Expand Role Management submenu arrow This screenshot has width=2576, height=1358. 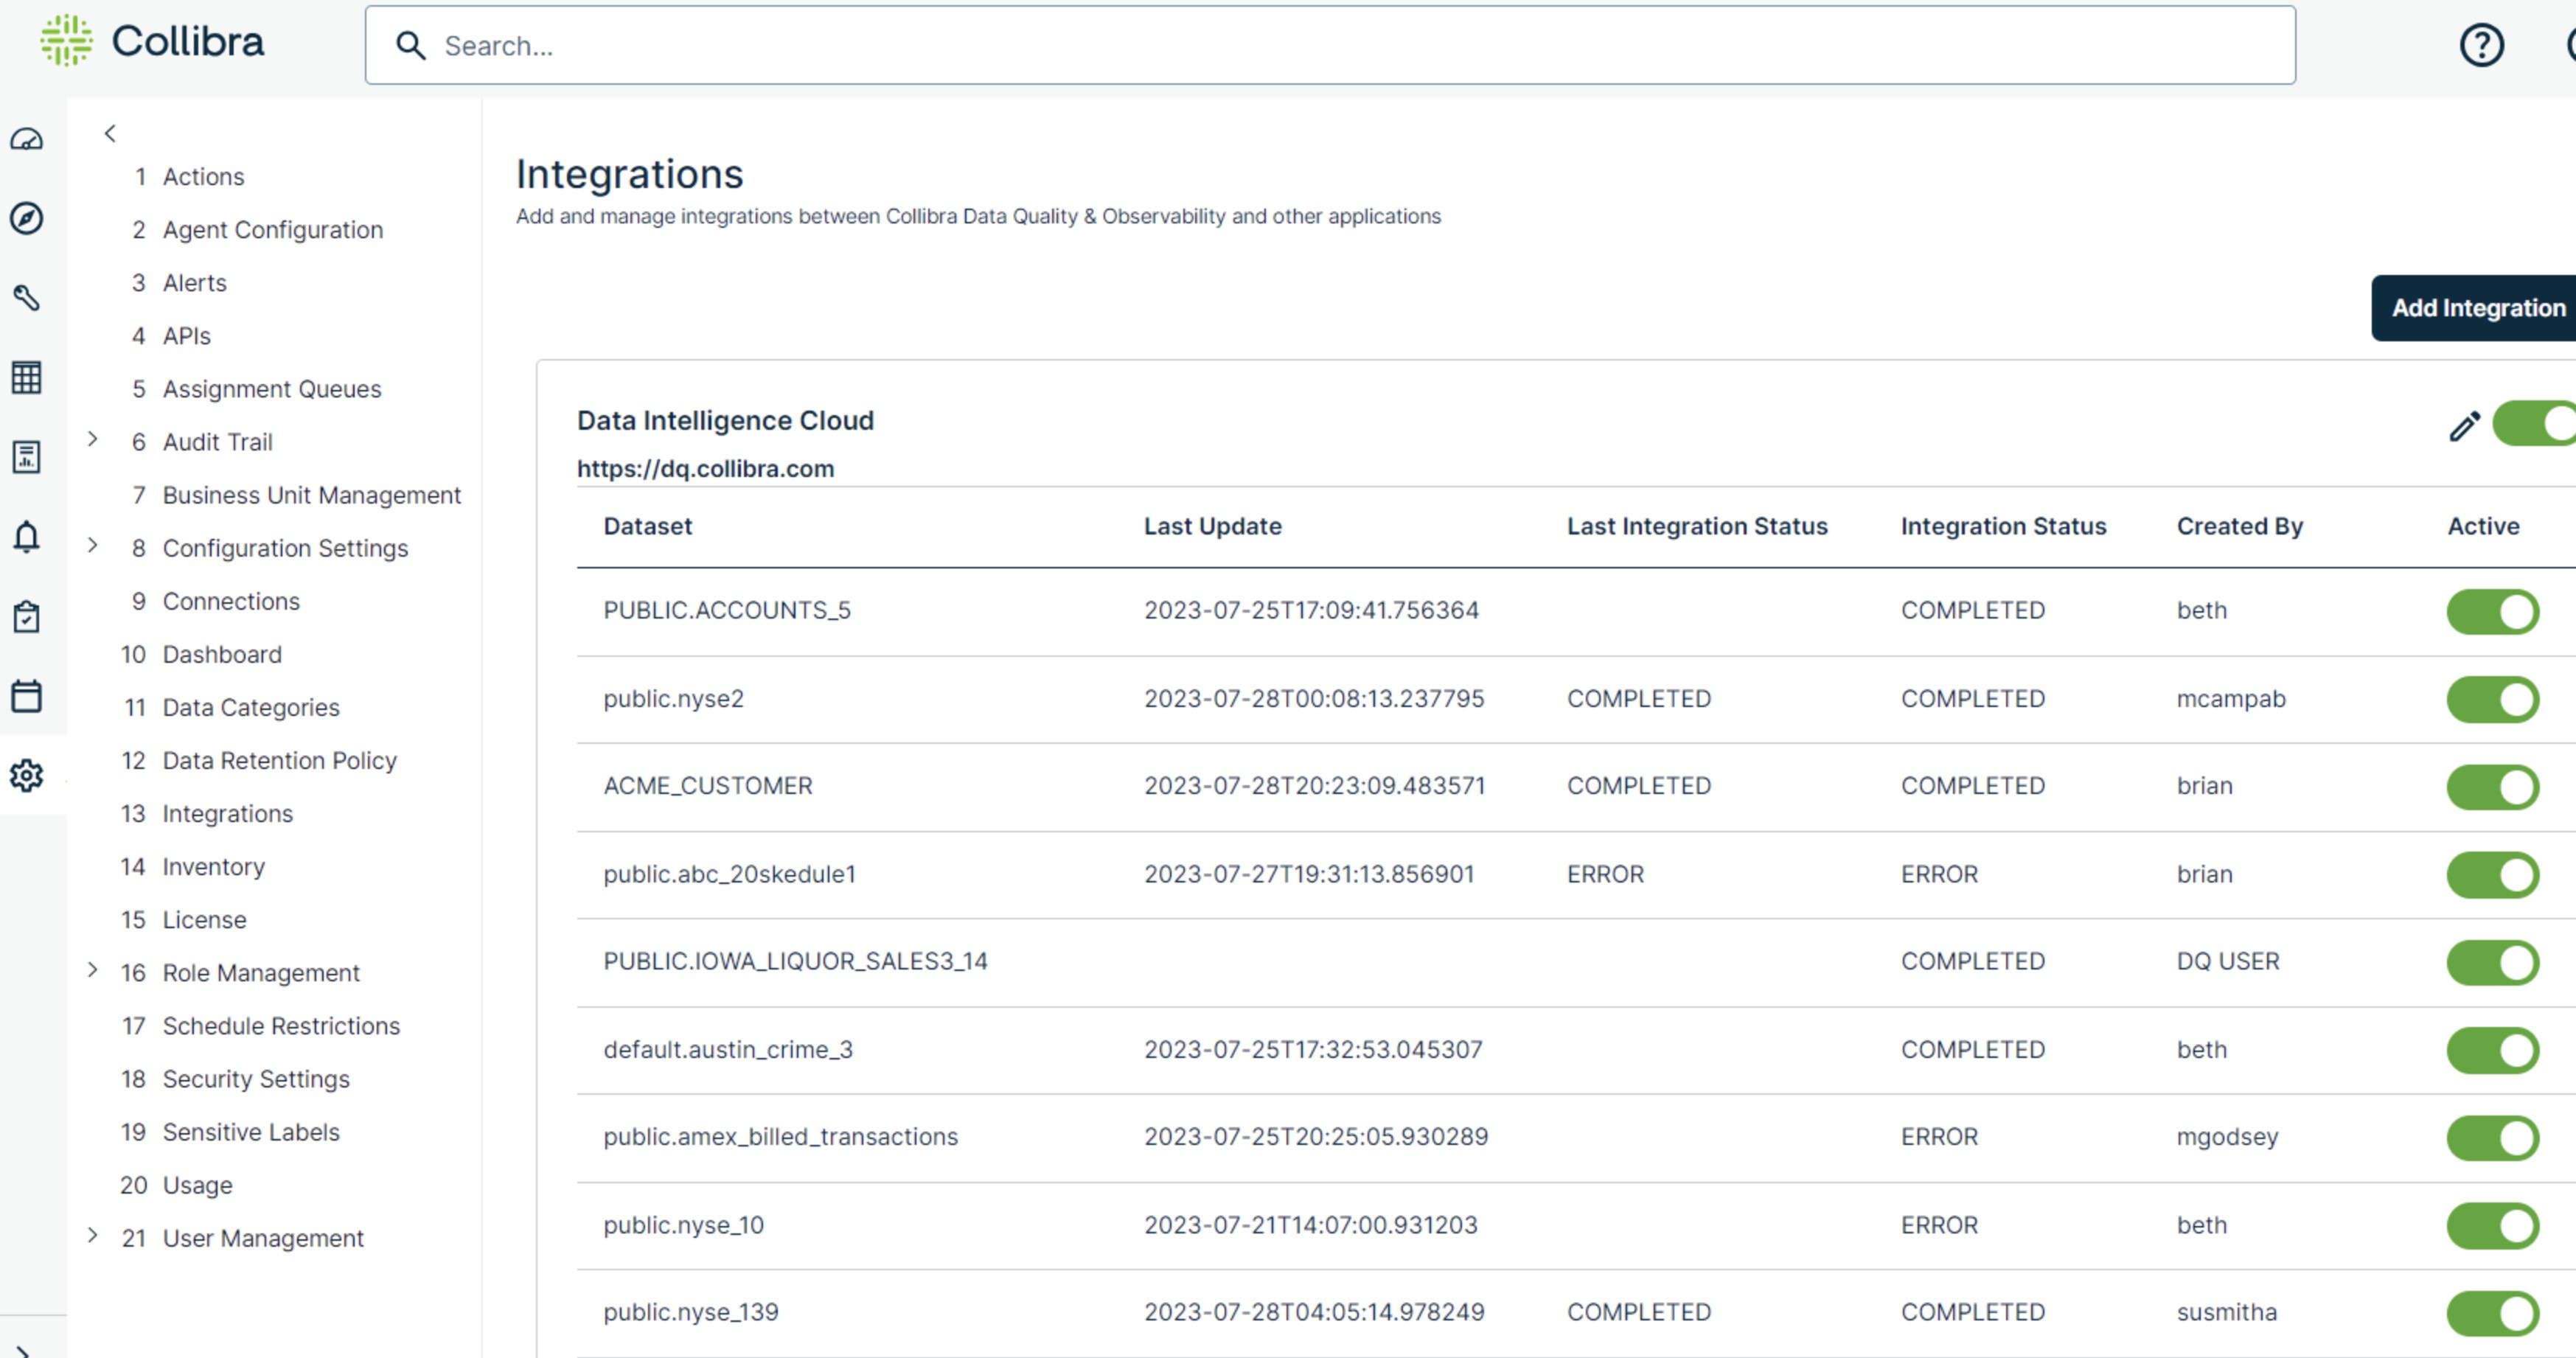pyautogui.click(x=93, y=970)
